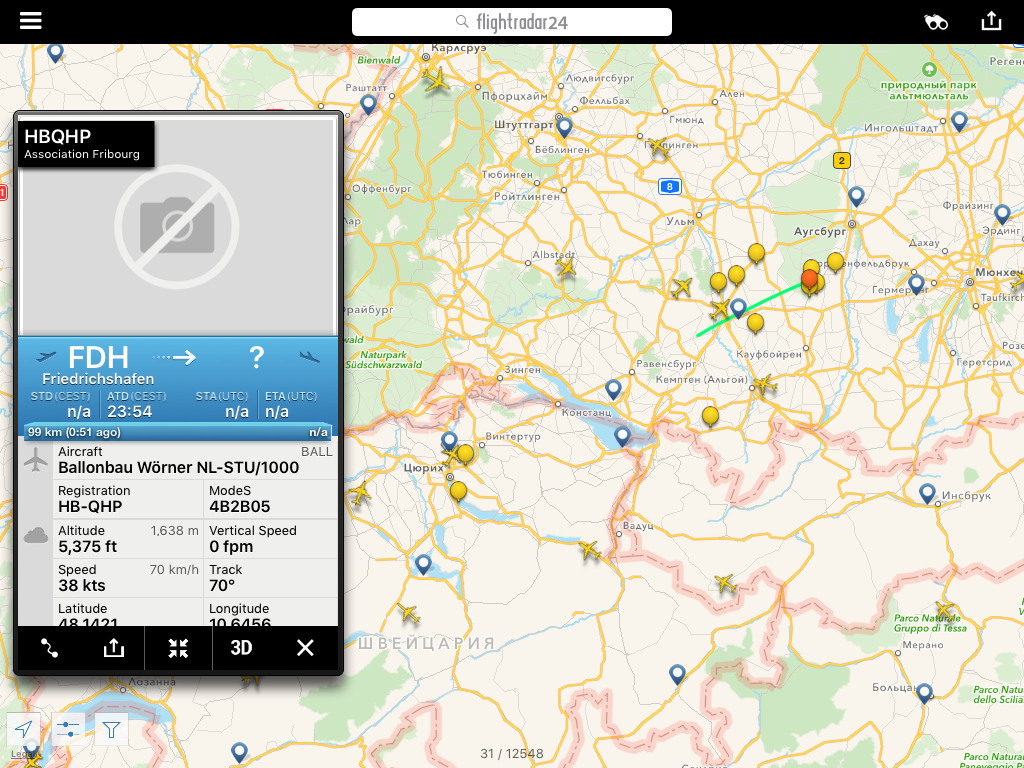This screenshot has height=768, width=1024.
Task: Show the flight route with the route icon
Action: pos(50,648)
